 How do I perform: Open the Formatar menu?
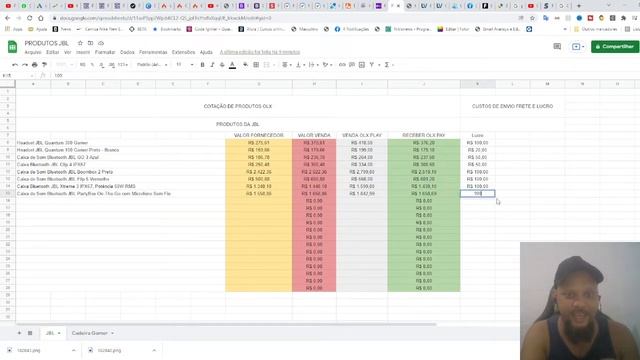(x=105, y=52)
